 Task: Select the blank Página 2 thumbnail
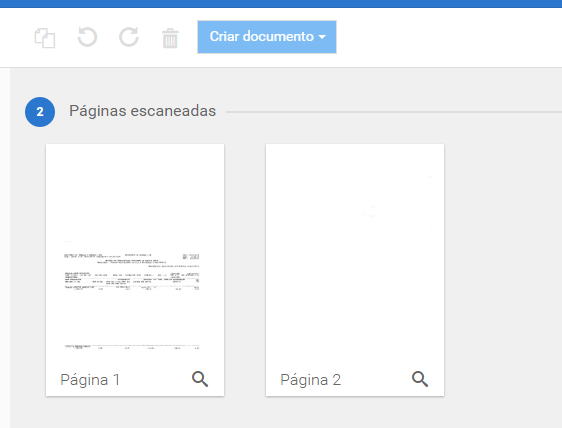pyautogui.click(x=355, y=270)
